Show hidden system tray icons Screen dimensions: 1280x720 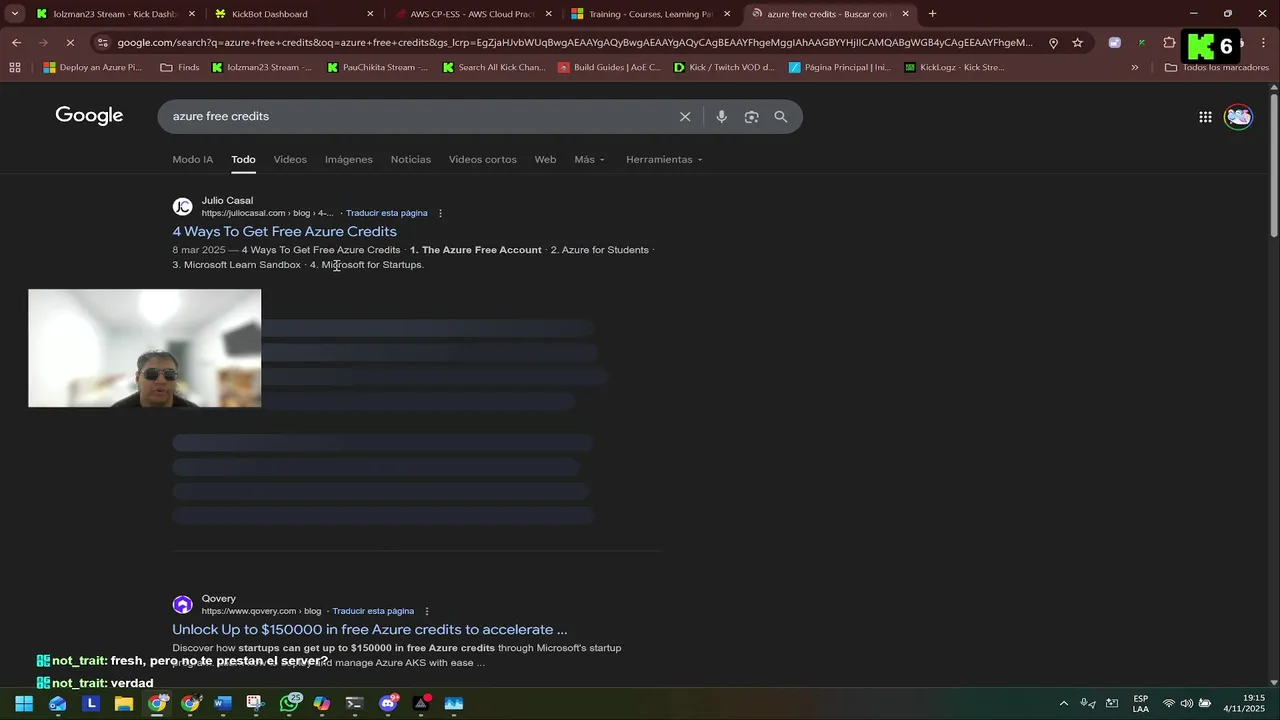click(1063, 704)
